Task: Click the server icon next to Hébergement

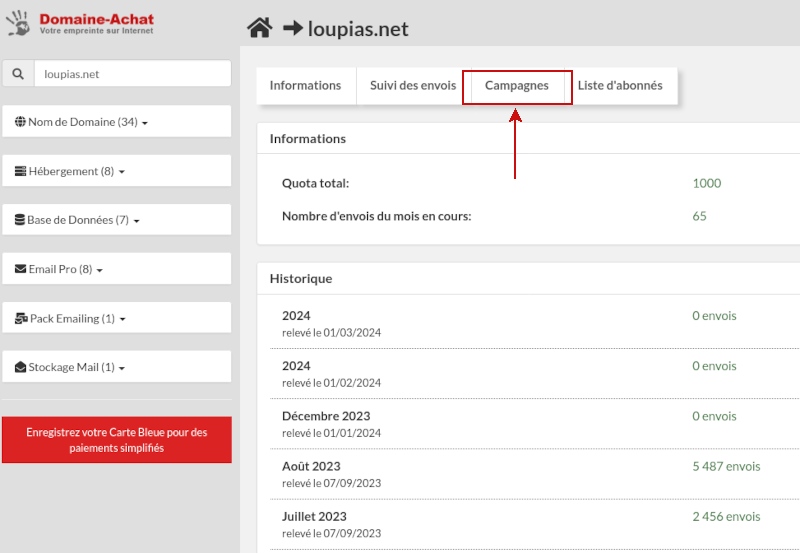Action: point(20,171)
